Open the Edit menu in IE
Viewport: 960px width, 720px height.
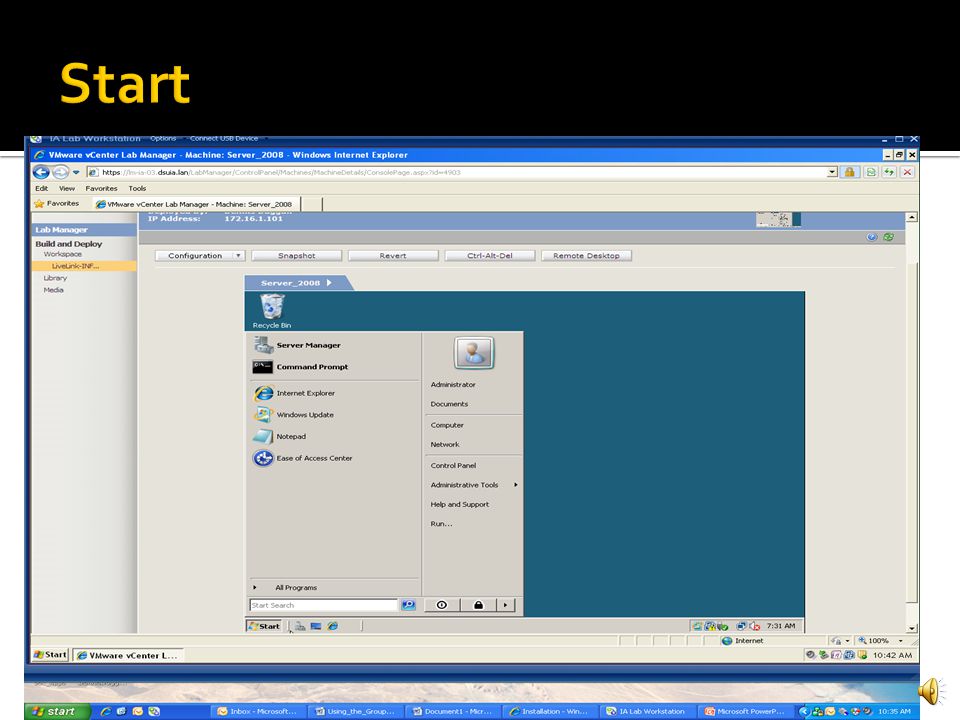42,189
